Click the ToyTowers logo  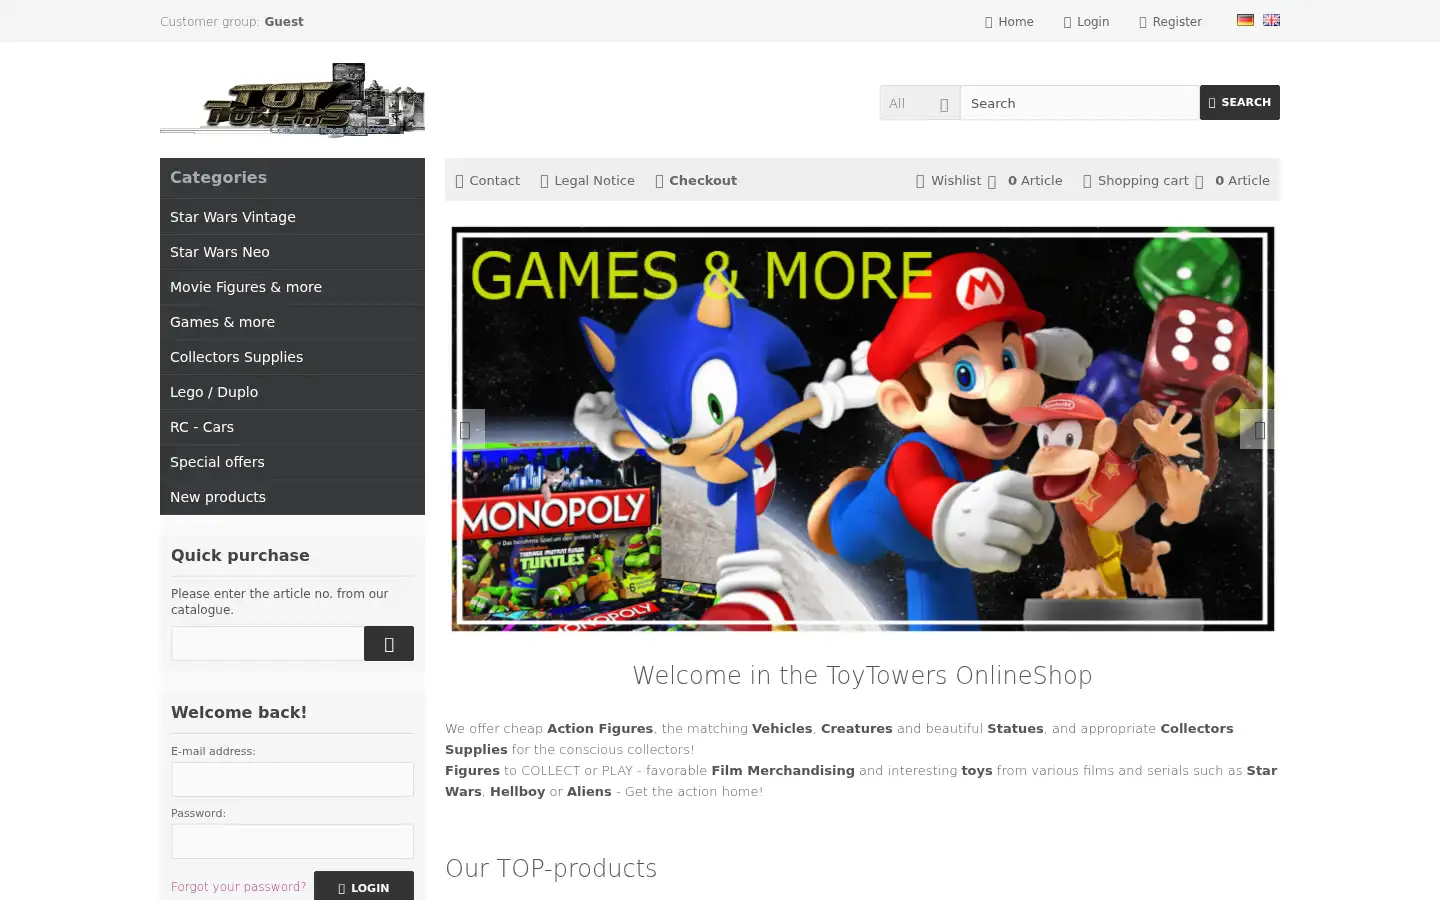[x=292, y=99]
